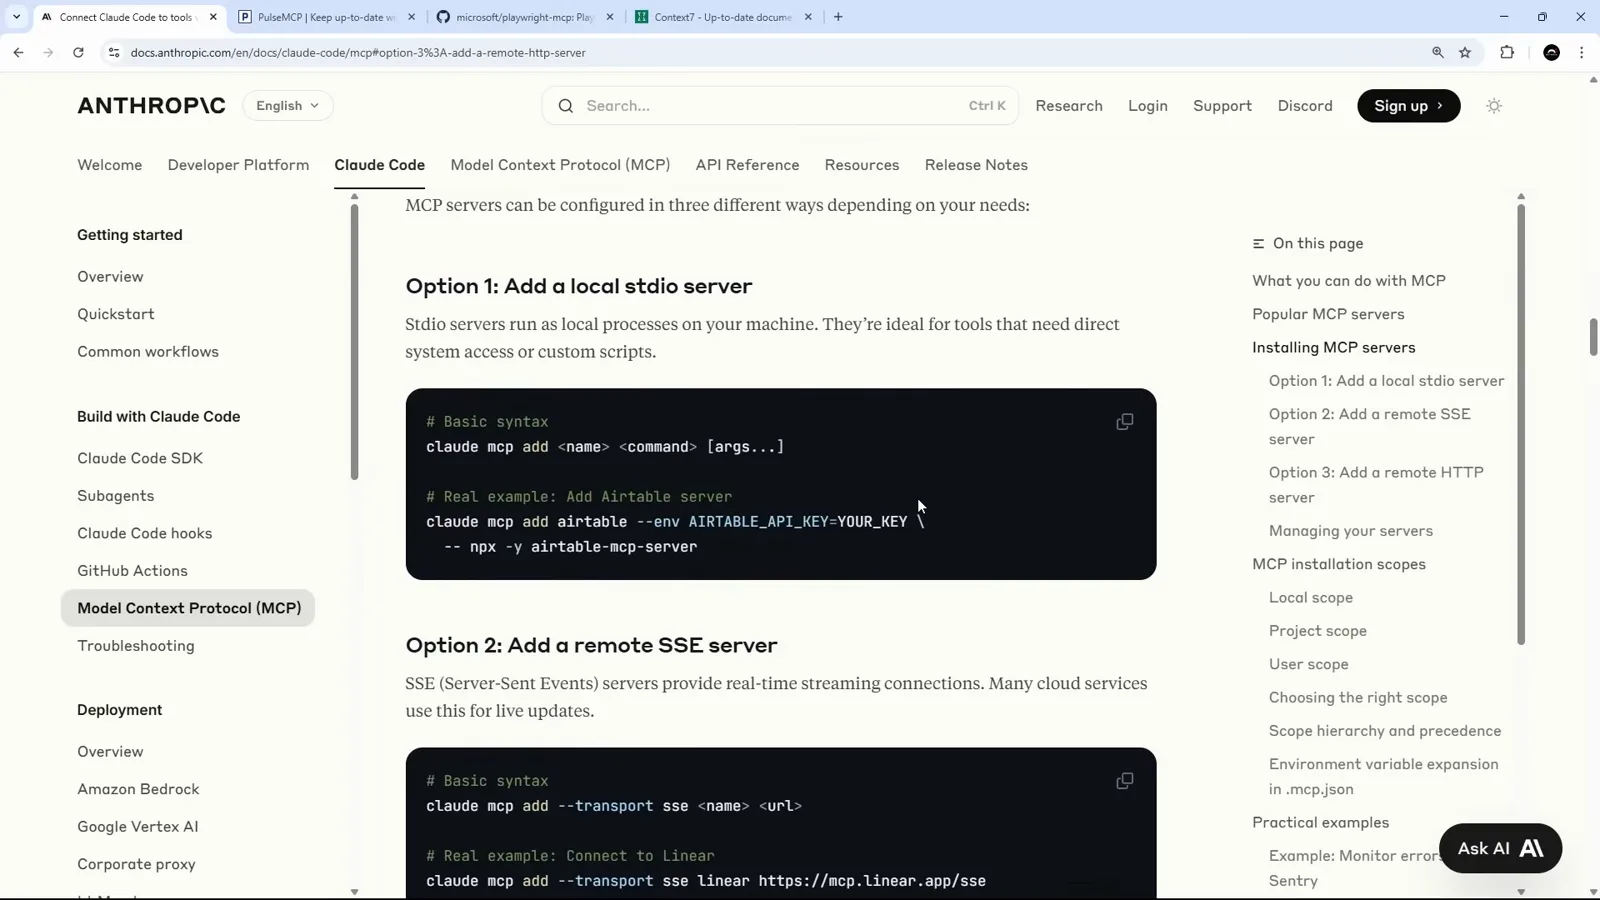Click the On this page list icon
Viewport: 1600px width, 900px height.
1258,244
